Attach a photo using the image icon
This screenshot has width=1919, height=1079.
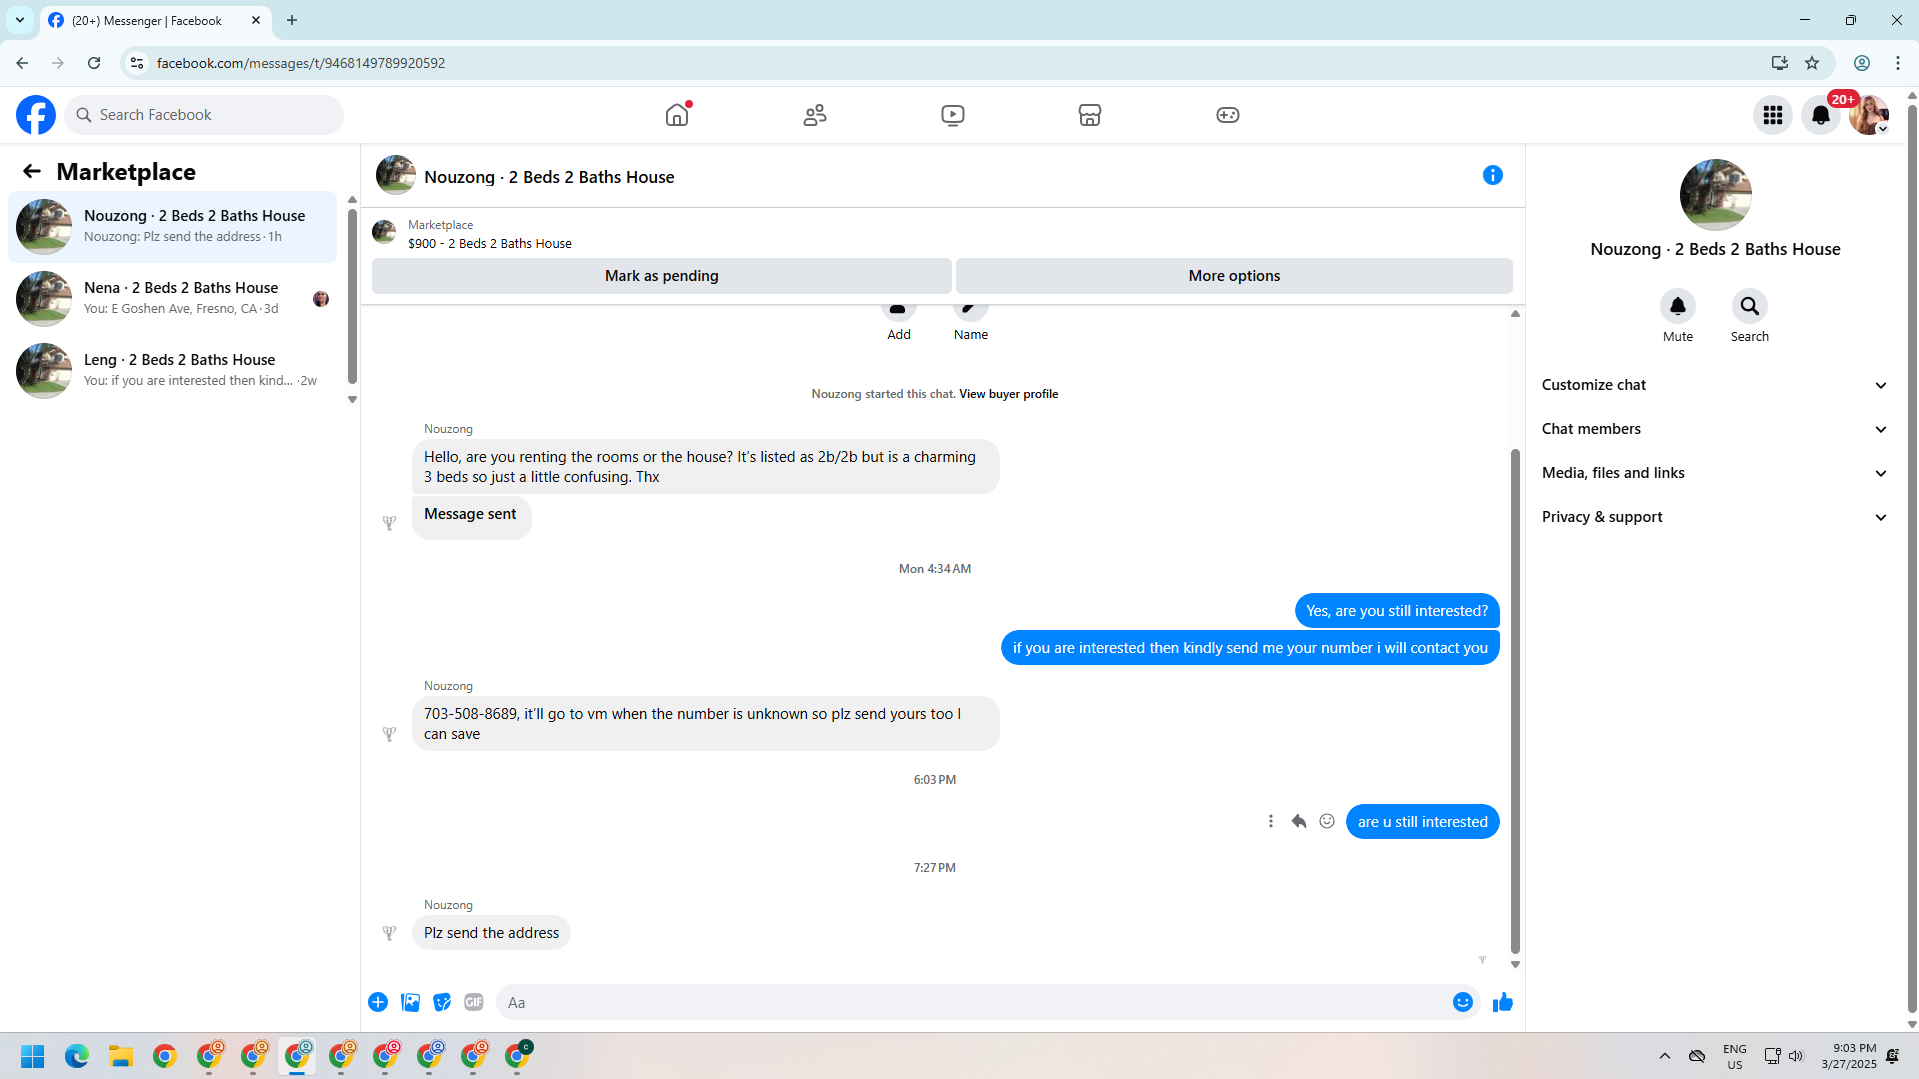410,1002
